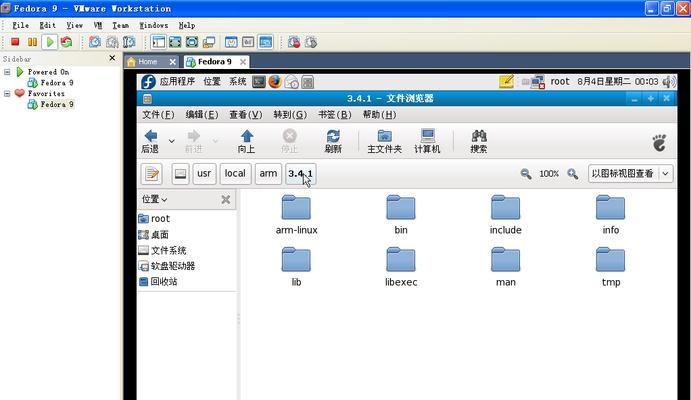Screen dimensions: 691x400
Task: Toggle Quick Switch mode icon in VMware toolbar
Action: pos(175,42)
